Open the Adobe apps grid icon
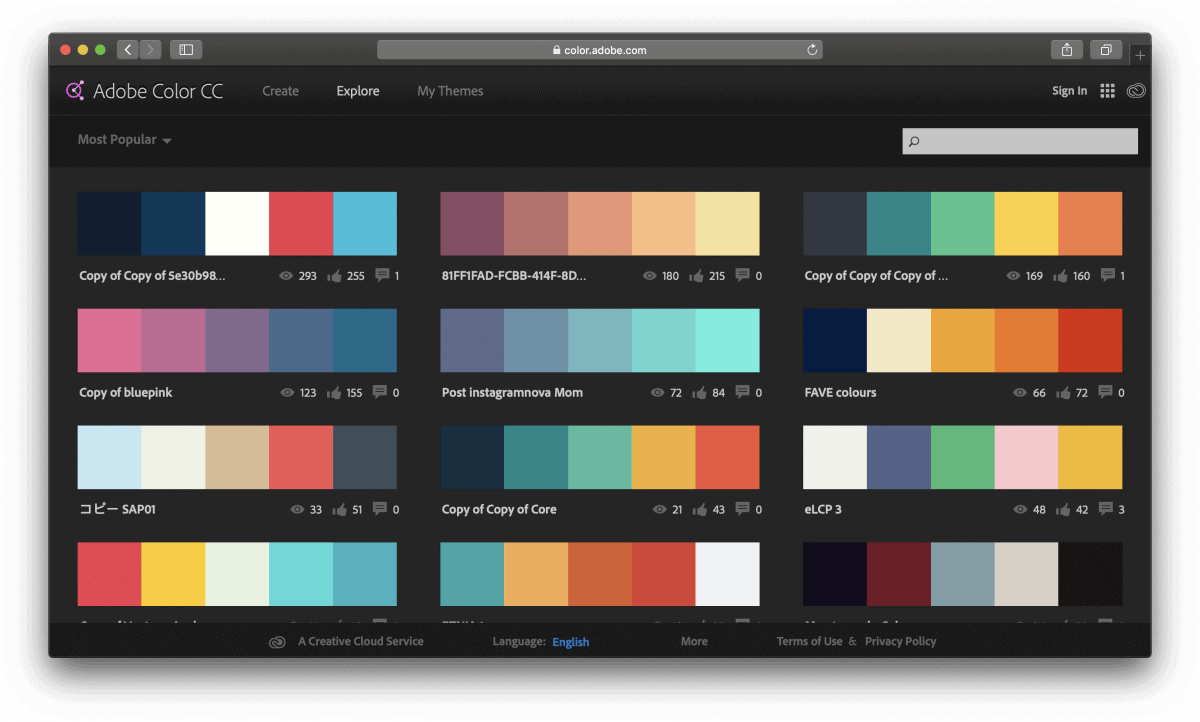1200x722 pixels. click(x=1107, y=91)
